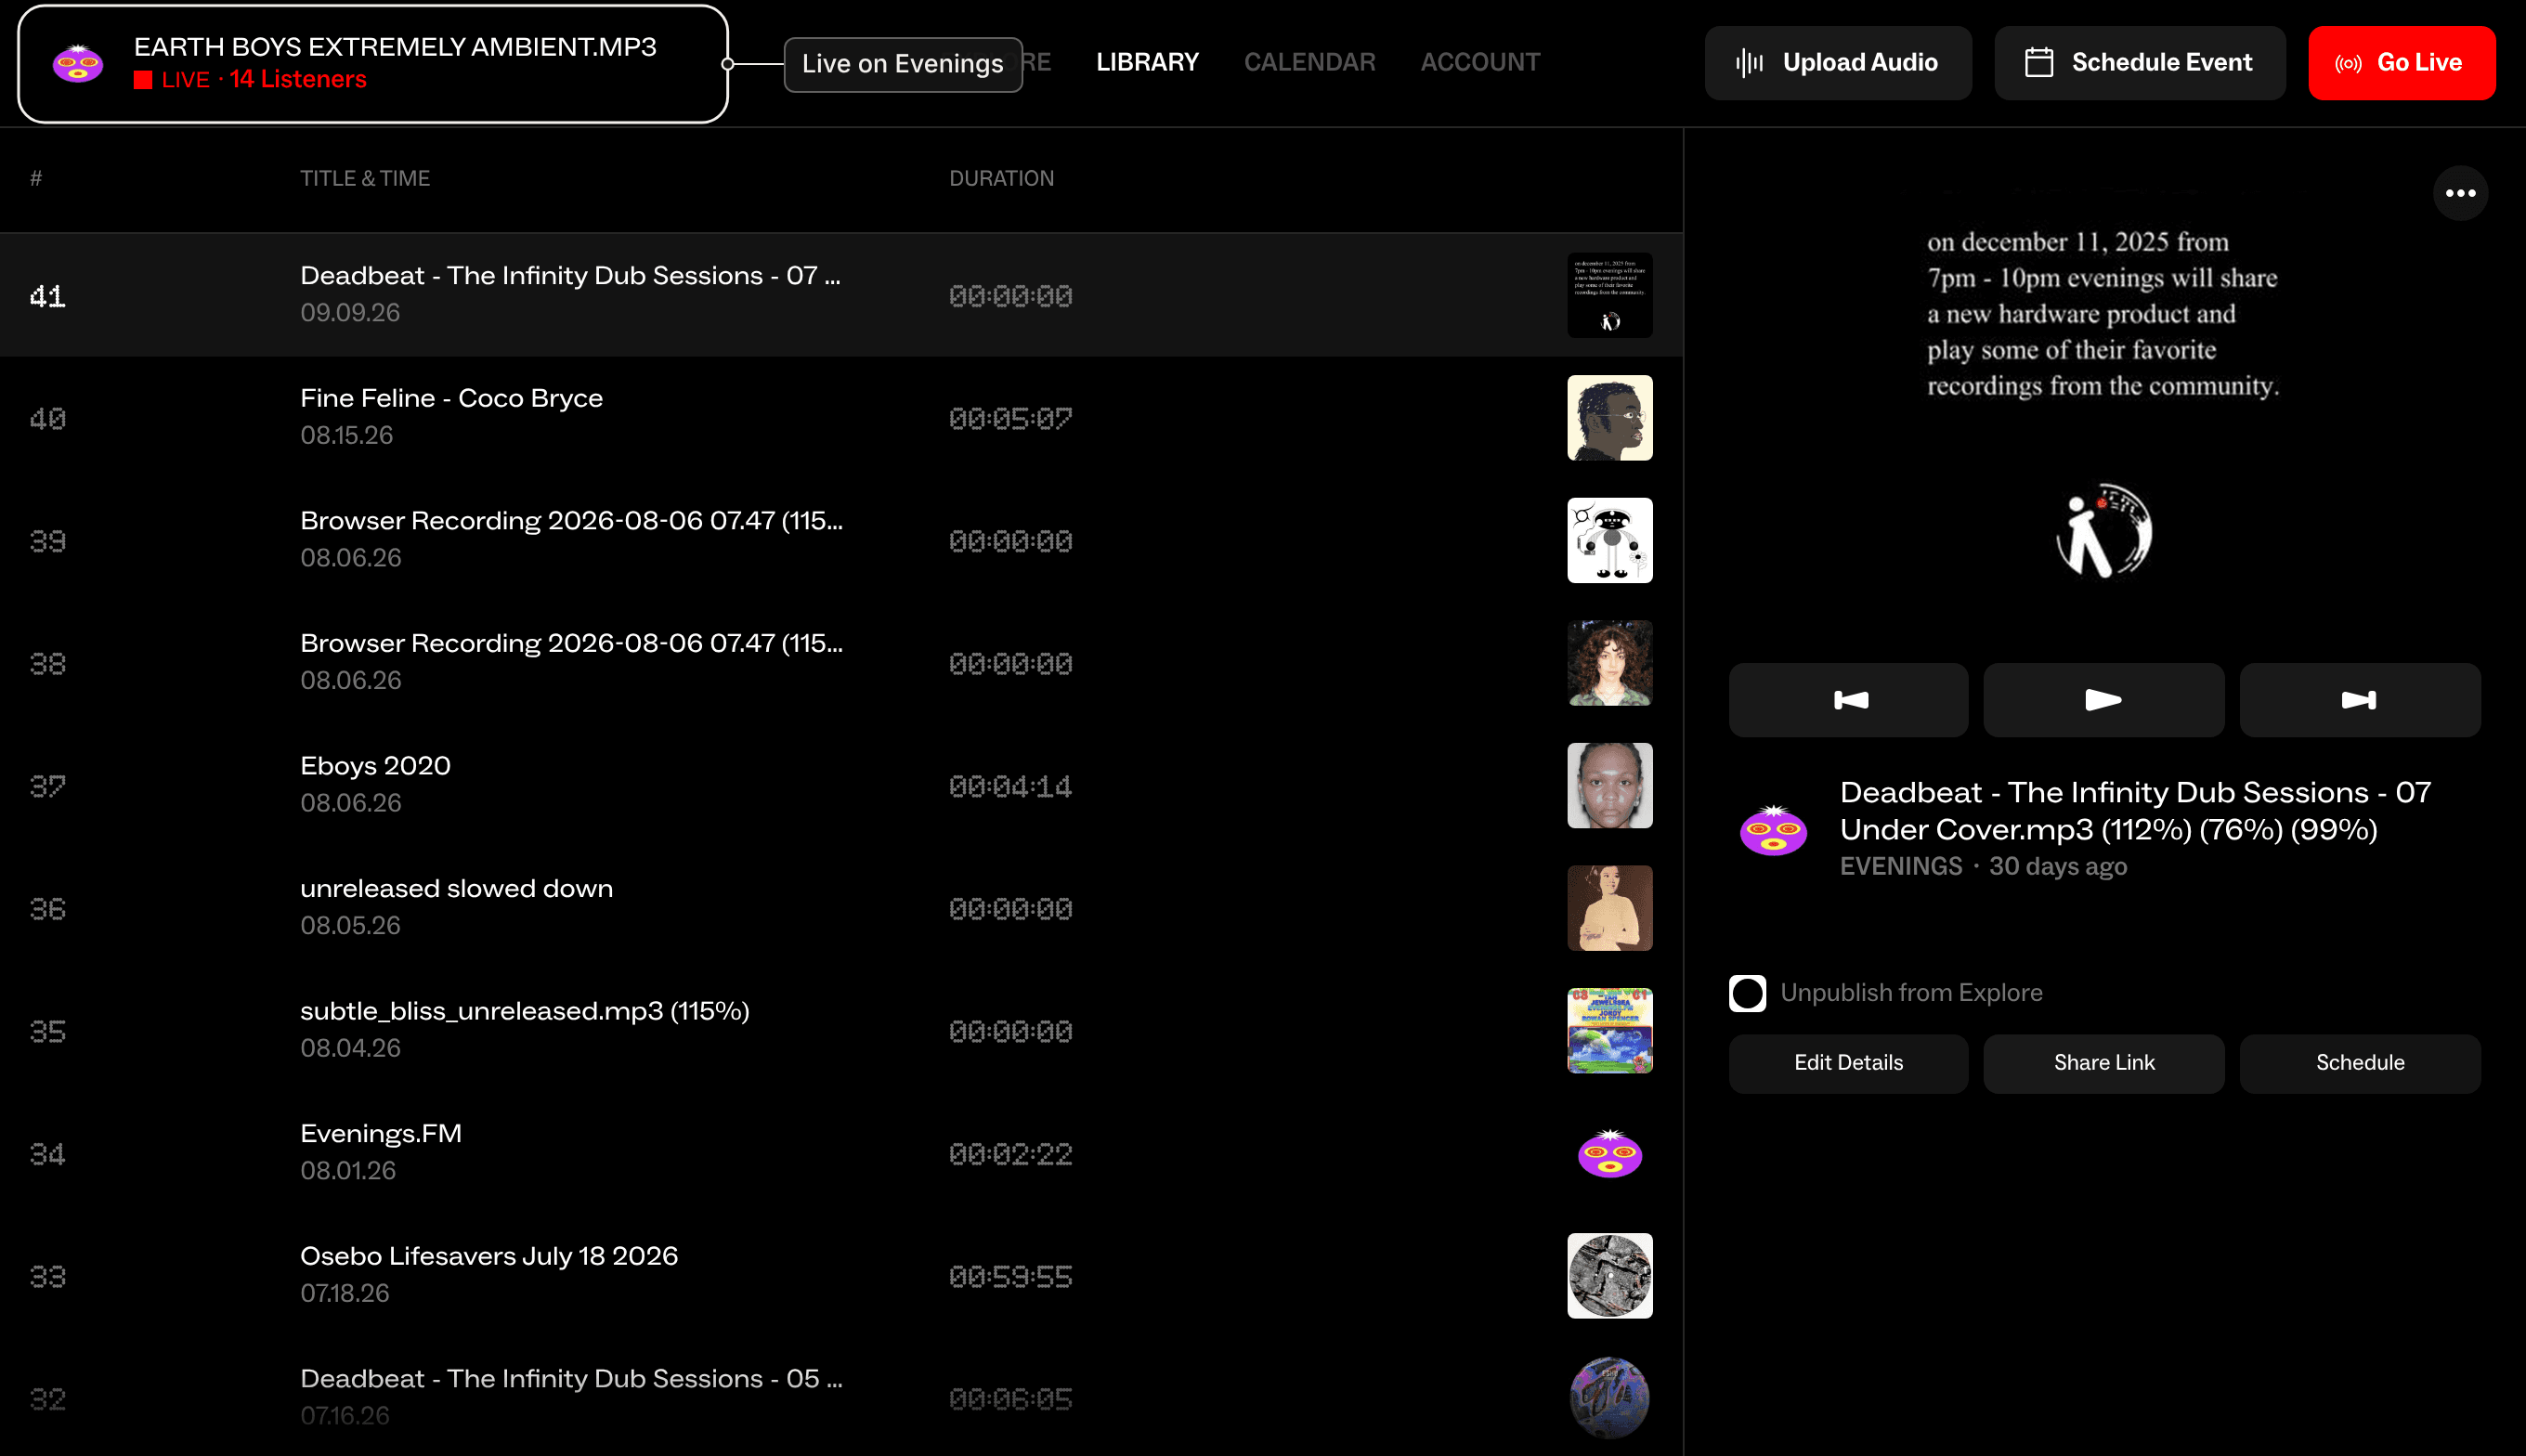Click the Title & Time column header
2526x1456 pixels.
click(365, 178)
